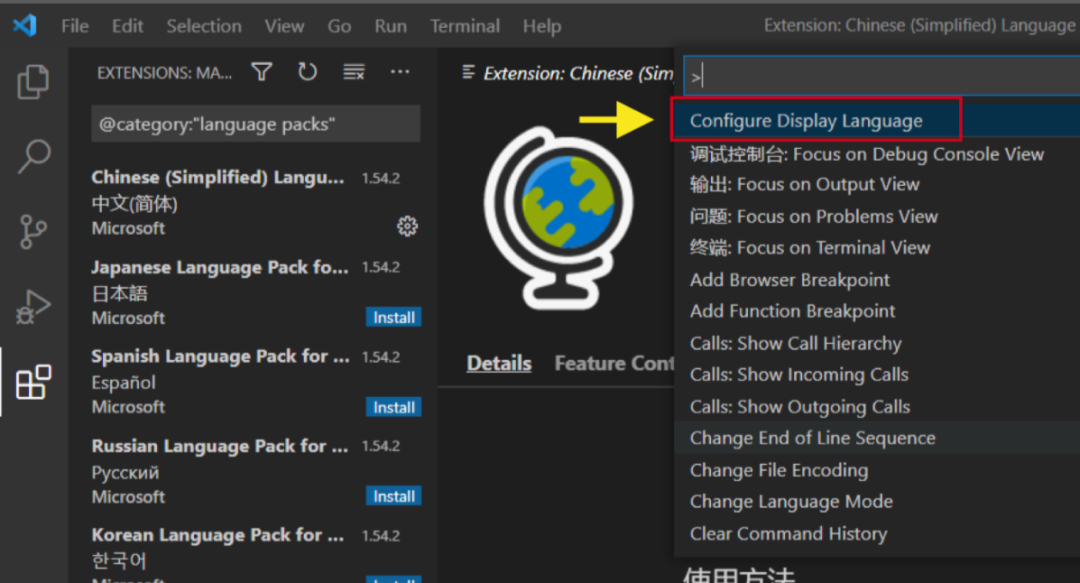Select Add Browser Breakpoint command
The height and width of the screenshot is (583, 1080).
pos(877,280)
